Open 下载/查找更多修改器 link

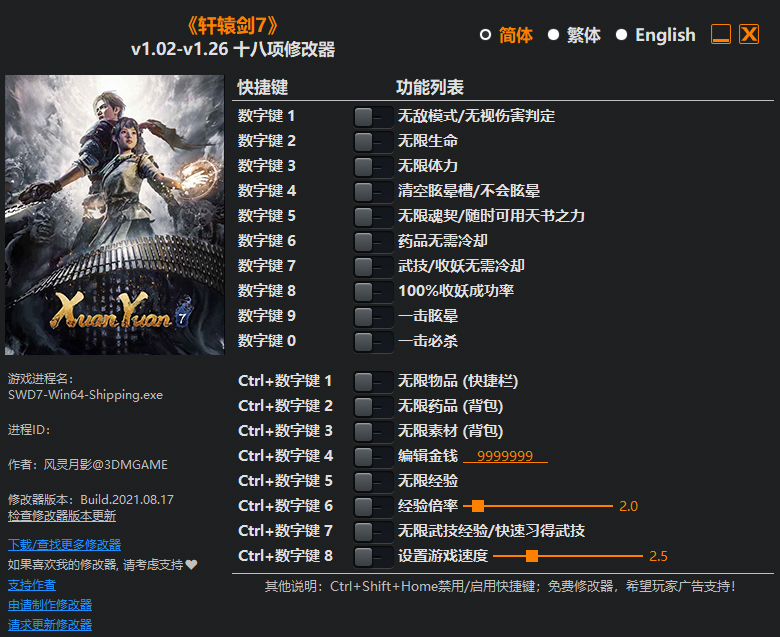(65, 545)
